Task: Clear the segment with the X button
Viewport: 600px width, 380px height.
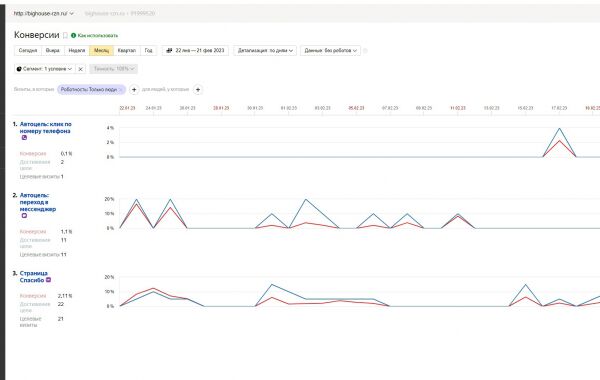Action: [80, 69]
